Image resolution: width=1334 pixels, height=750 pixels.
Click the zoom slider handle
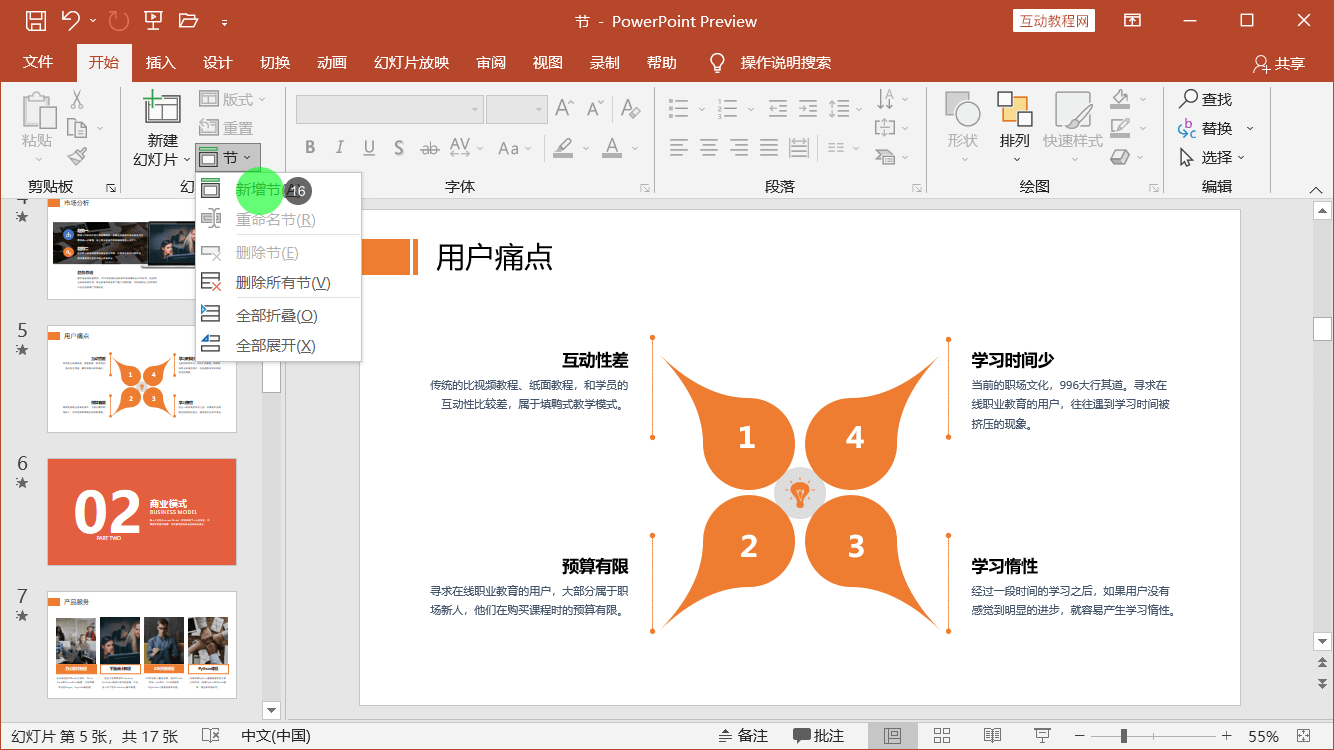coord(1124,736)
